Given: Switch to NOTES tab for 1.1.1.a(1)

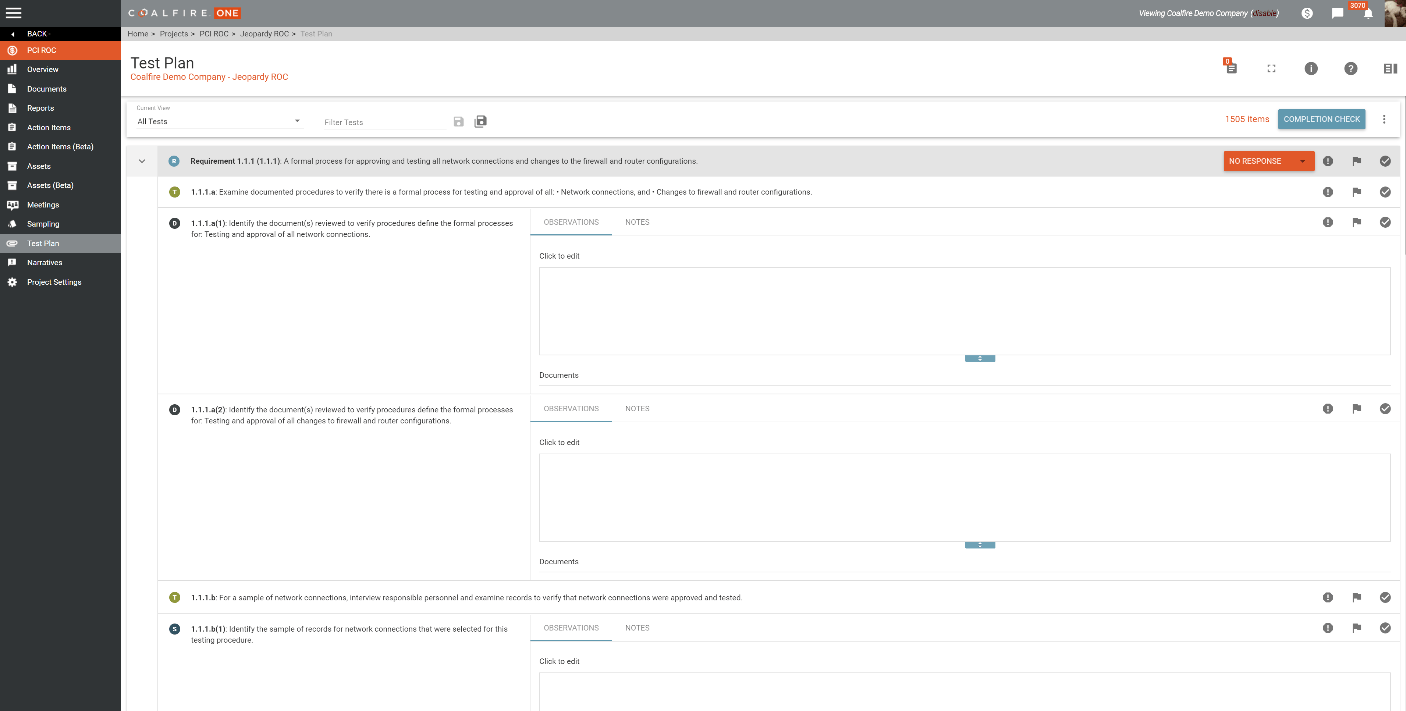Looking at the screenshot, I should pyautogui.click(x=637, y=222).
